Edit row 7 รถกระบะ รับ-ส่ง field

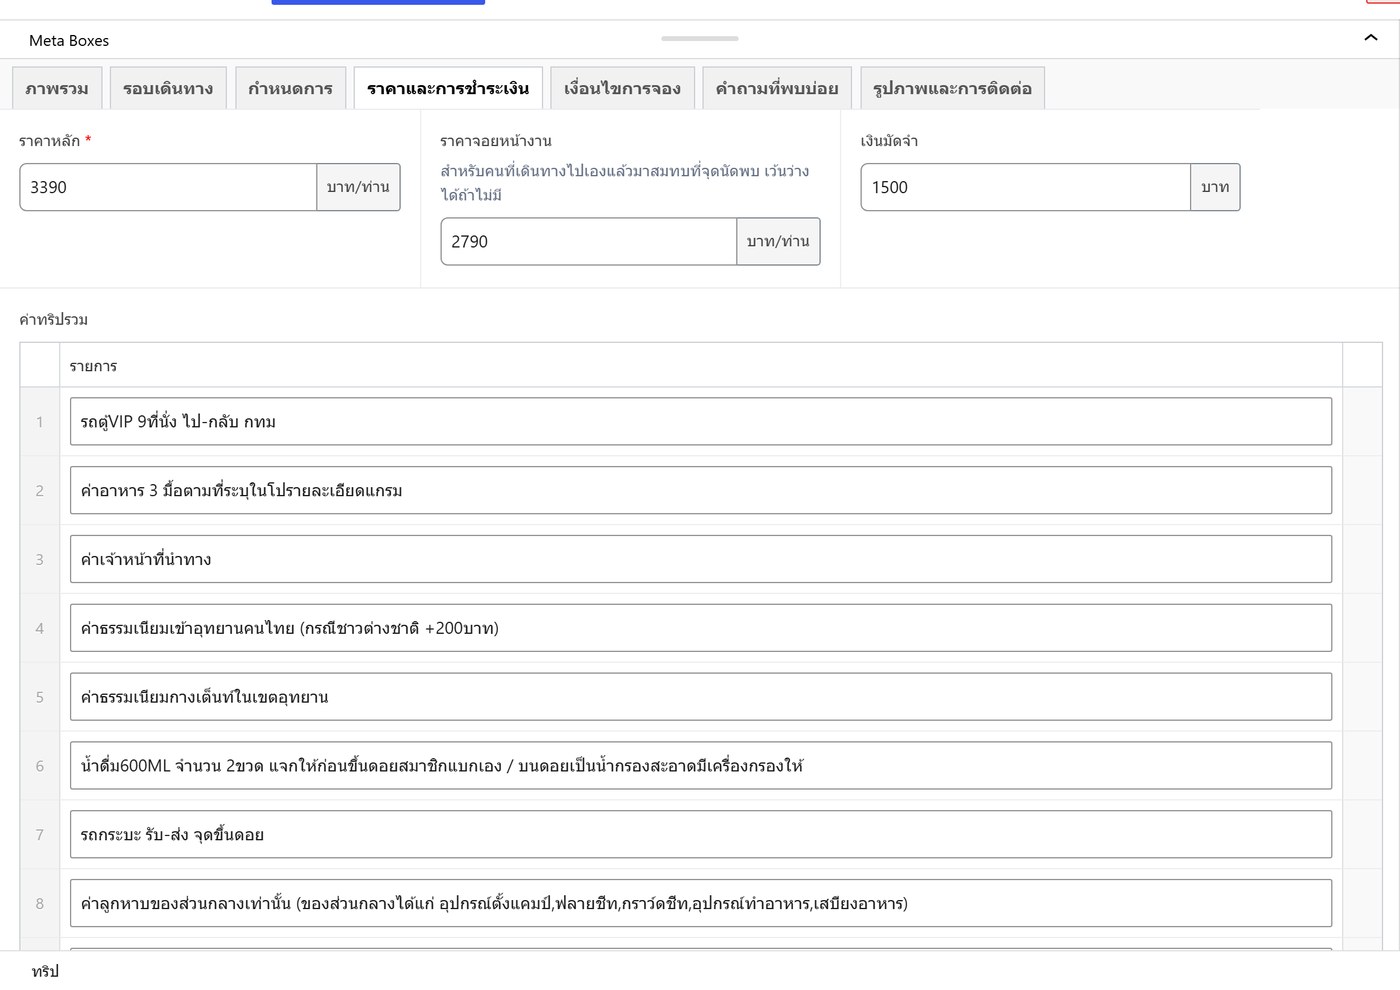coord(701,835)
